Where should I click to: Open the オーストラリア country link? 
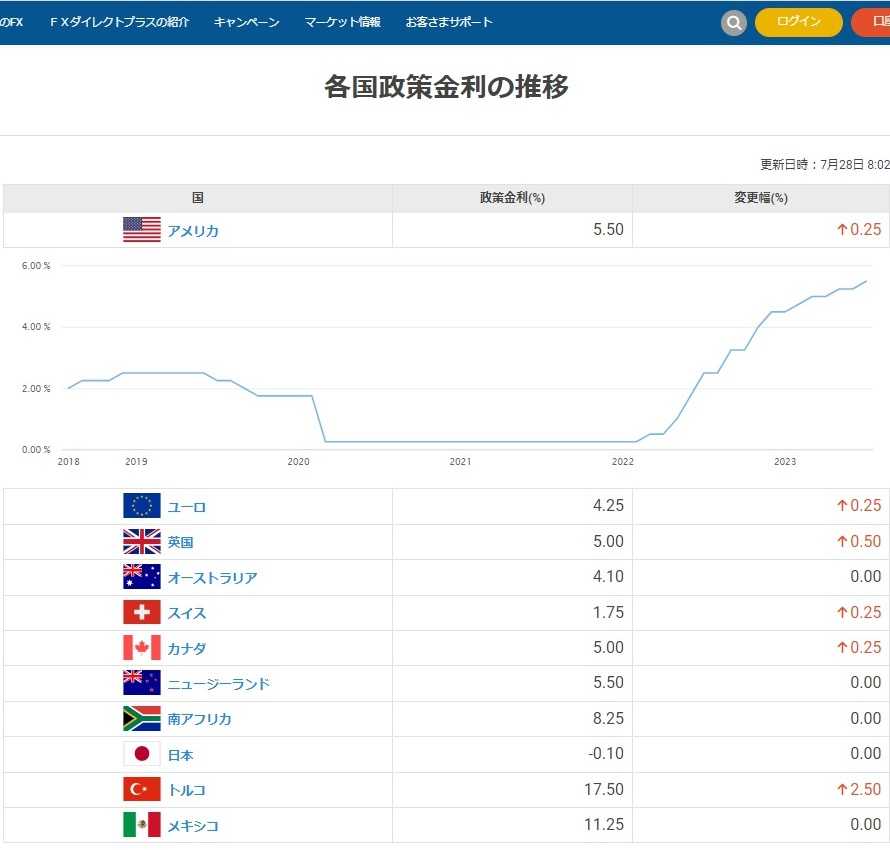(212, 578)
